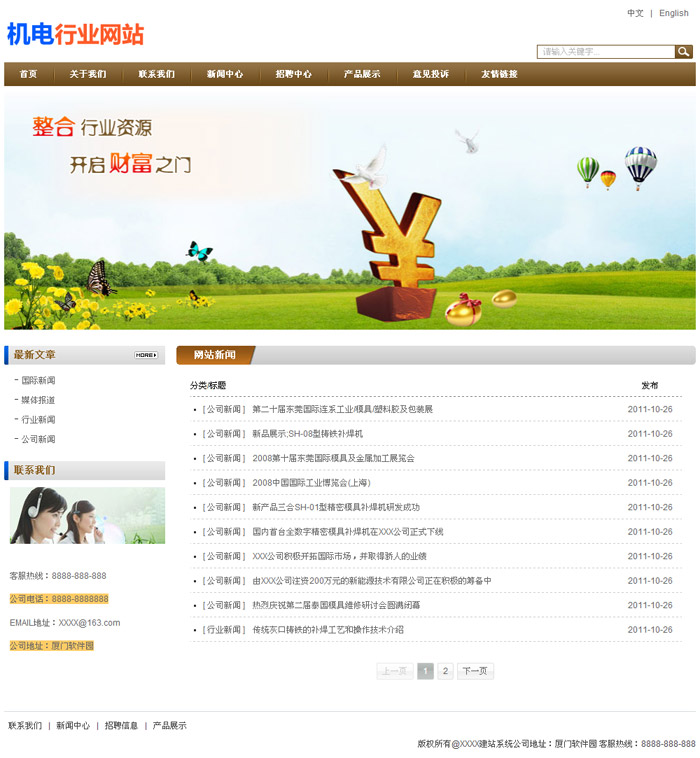Click the 上一页 previous page button

[394, 671]
